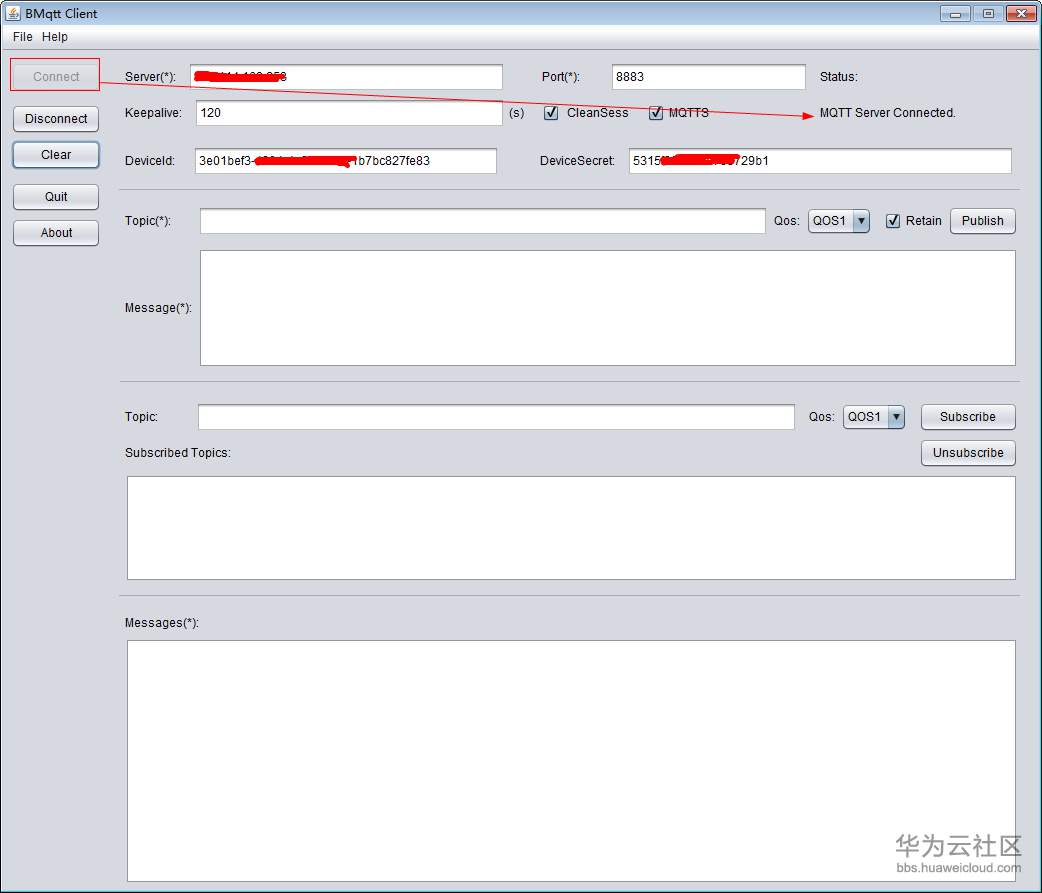Click the BMqtt Client Java title bar icon
The width and height of the screenshot is (1042, 893).
13,13
